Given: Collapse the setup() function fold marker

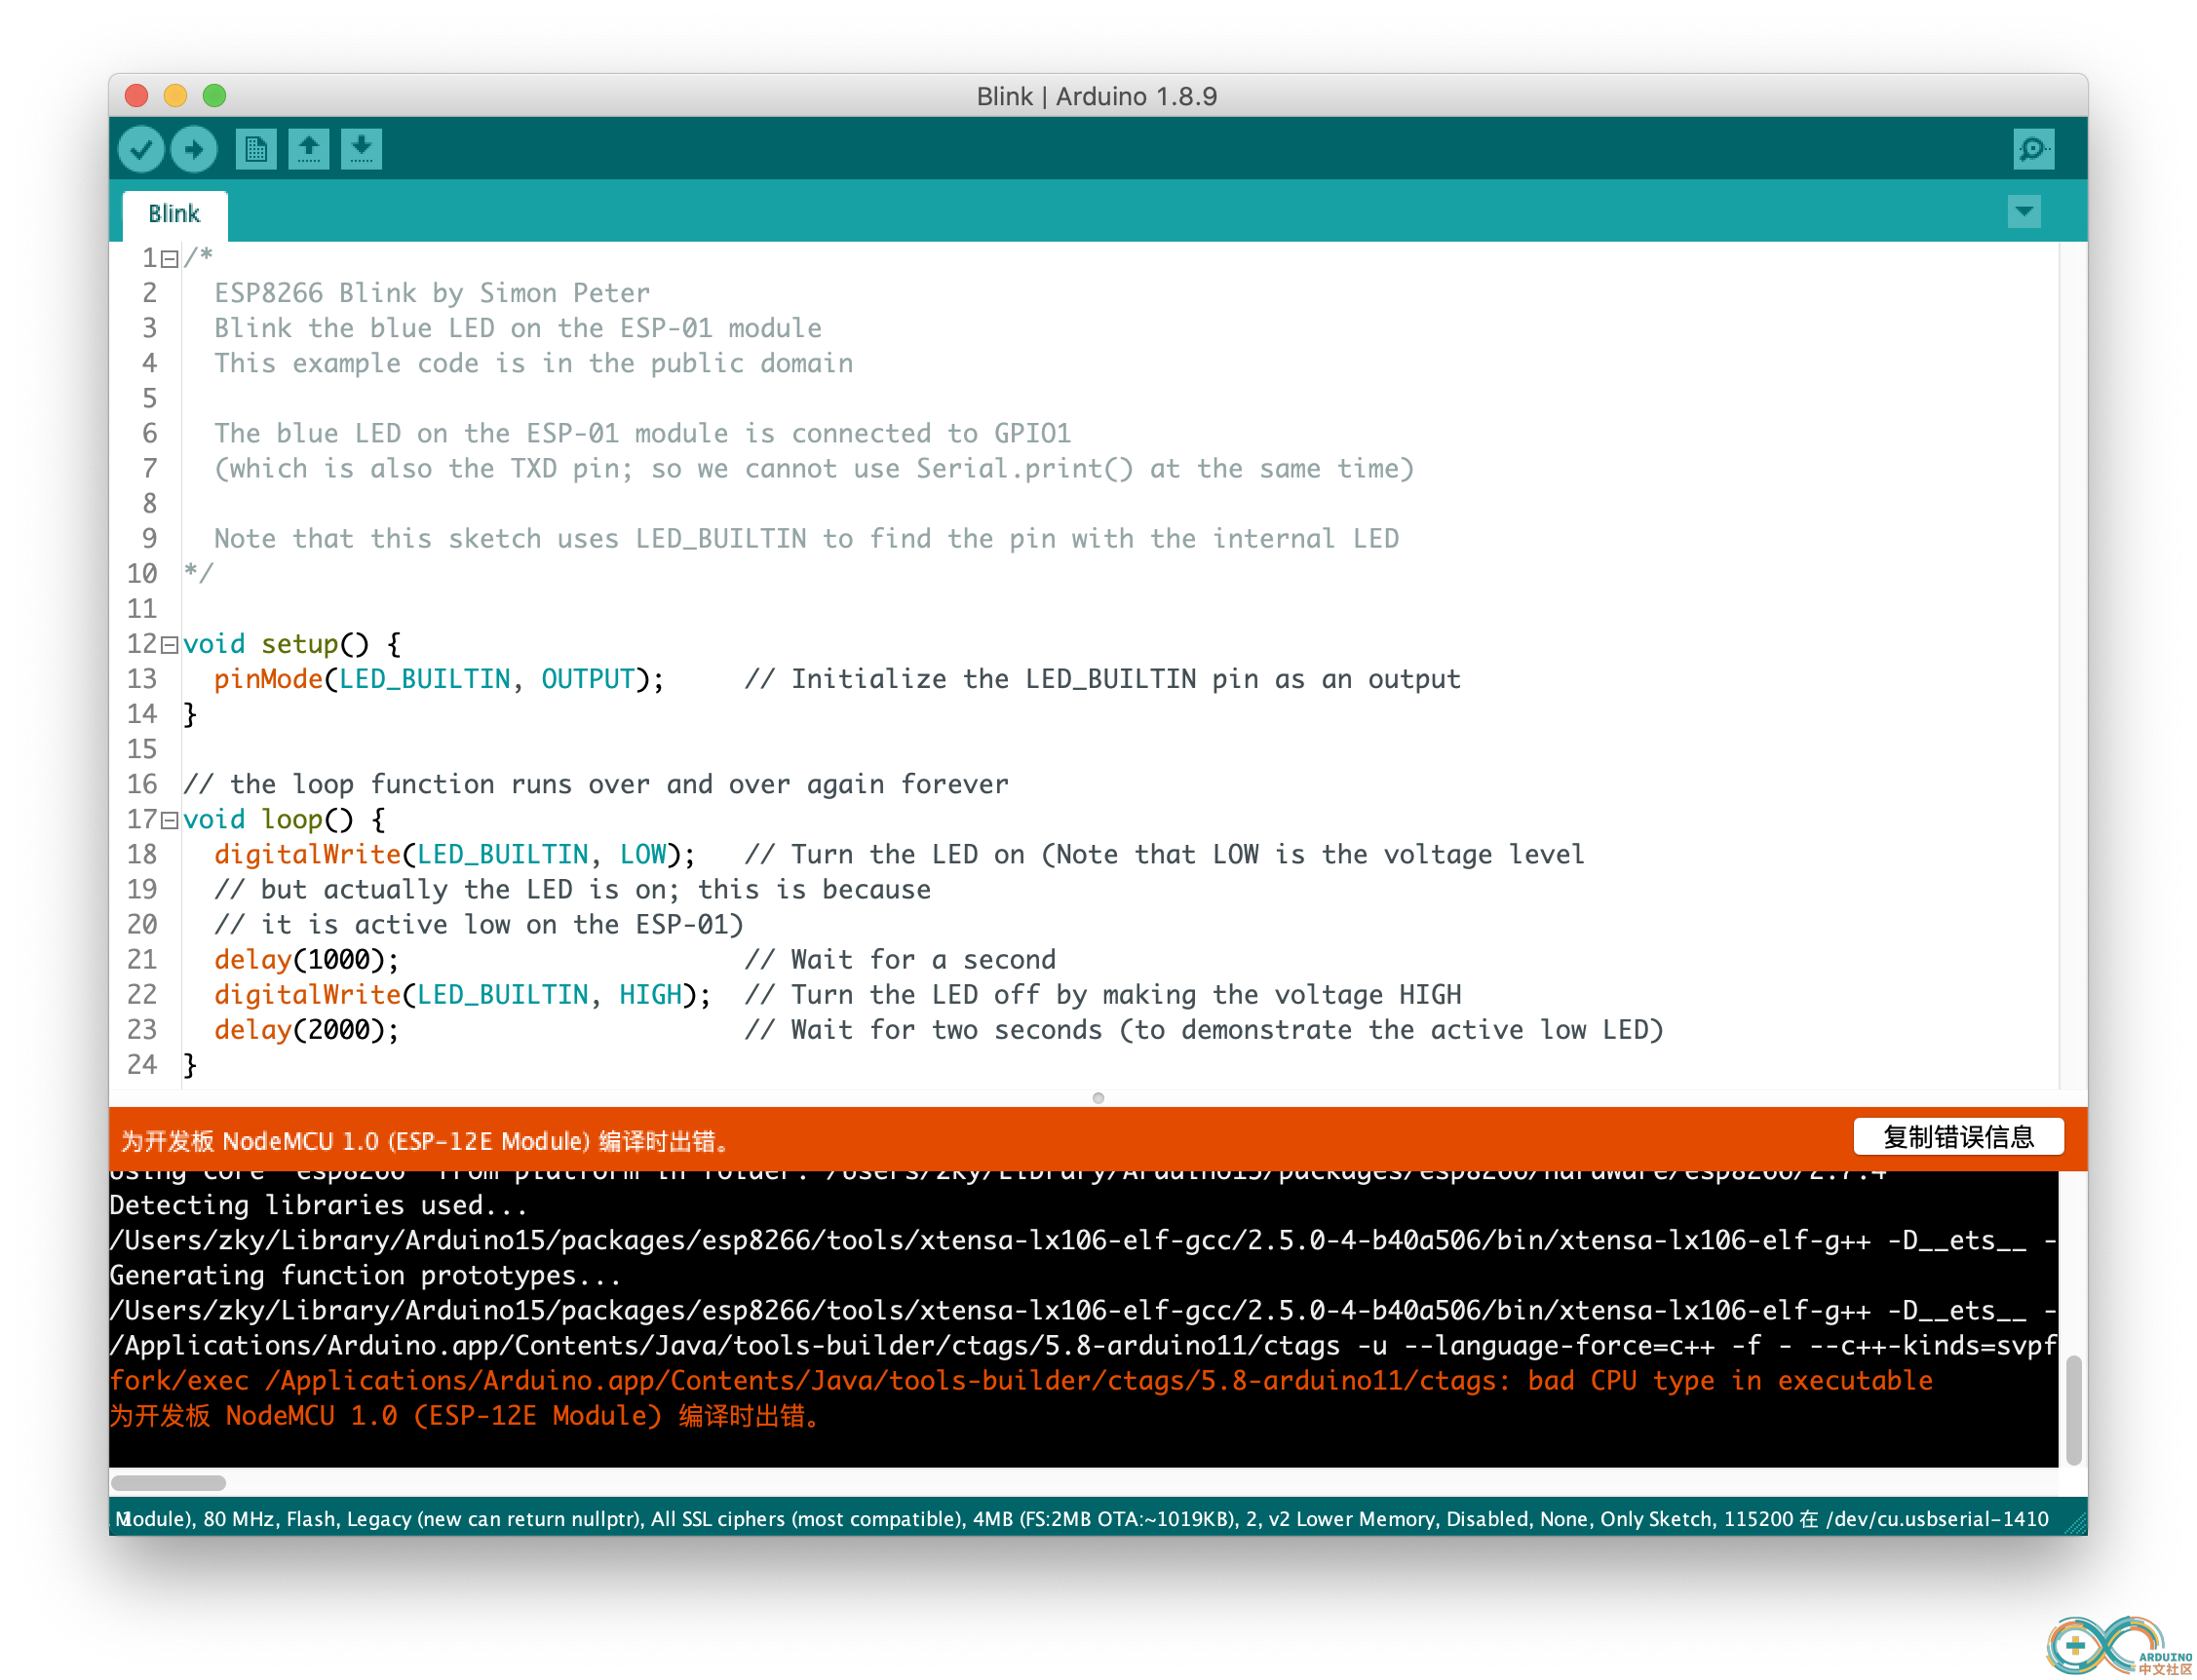Looking at the screenshot, I should click(170, 645).
